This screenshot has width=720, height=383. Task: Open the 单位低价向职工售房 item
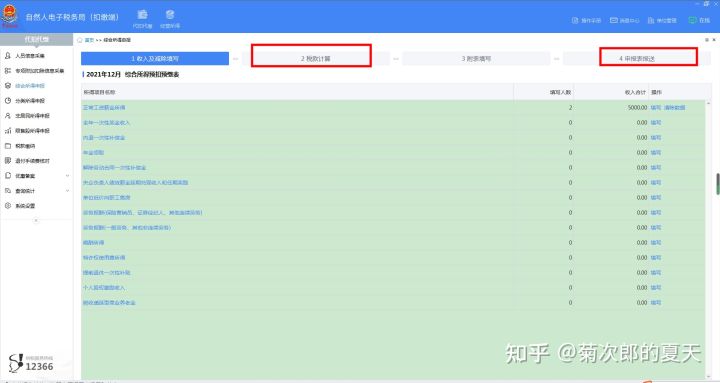(x=107, y=197)
